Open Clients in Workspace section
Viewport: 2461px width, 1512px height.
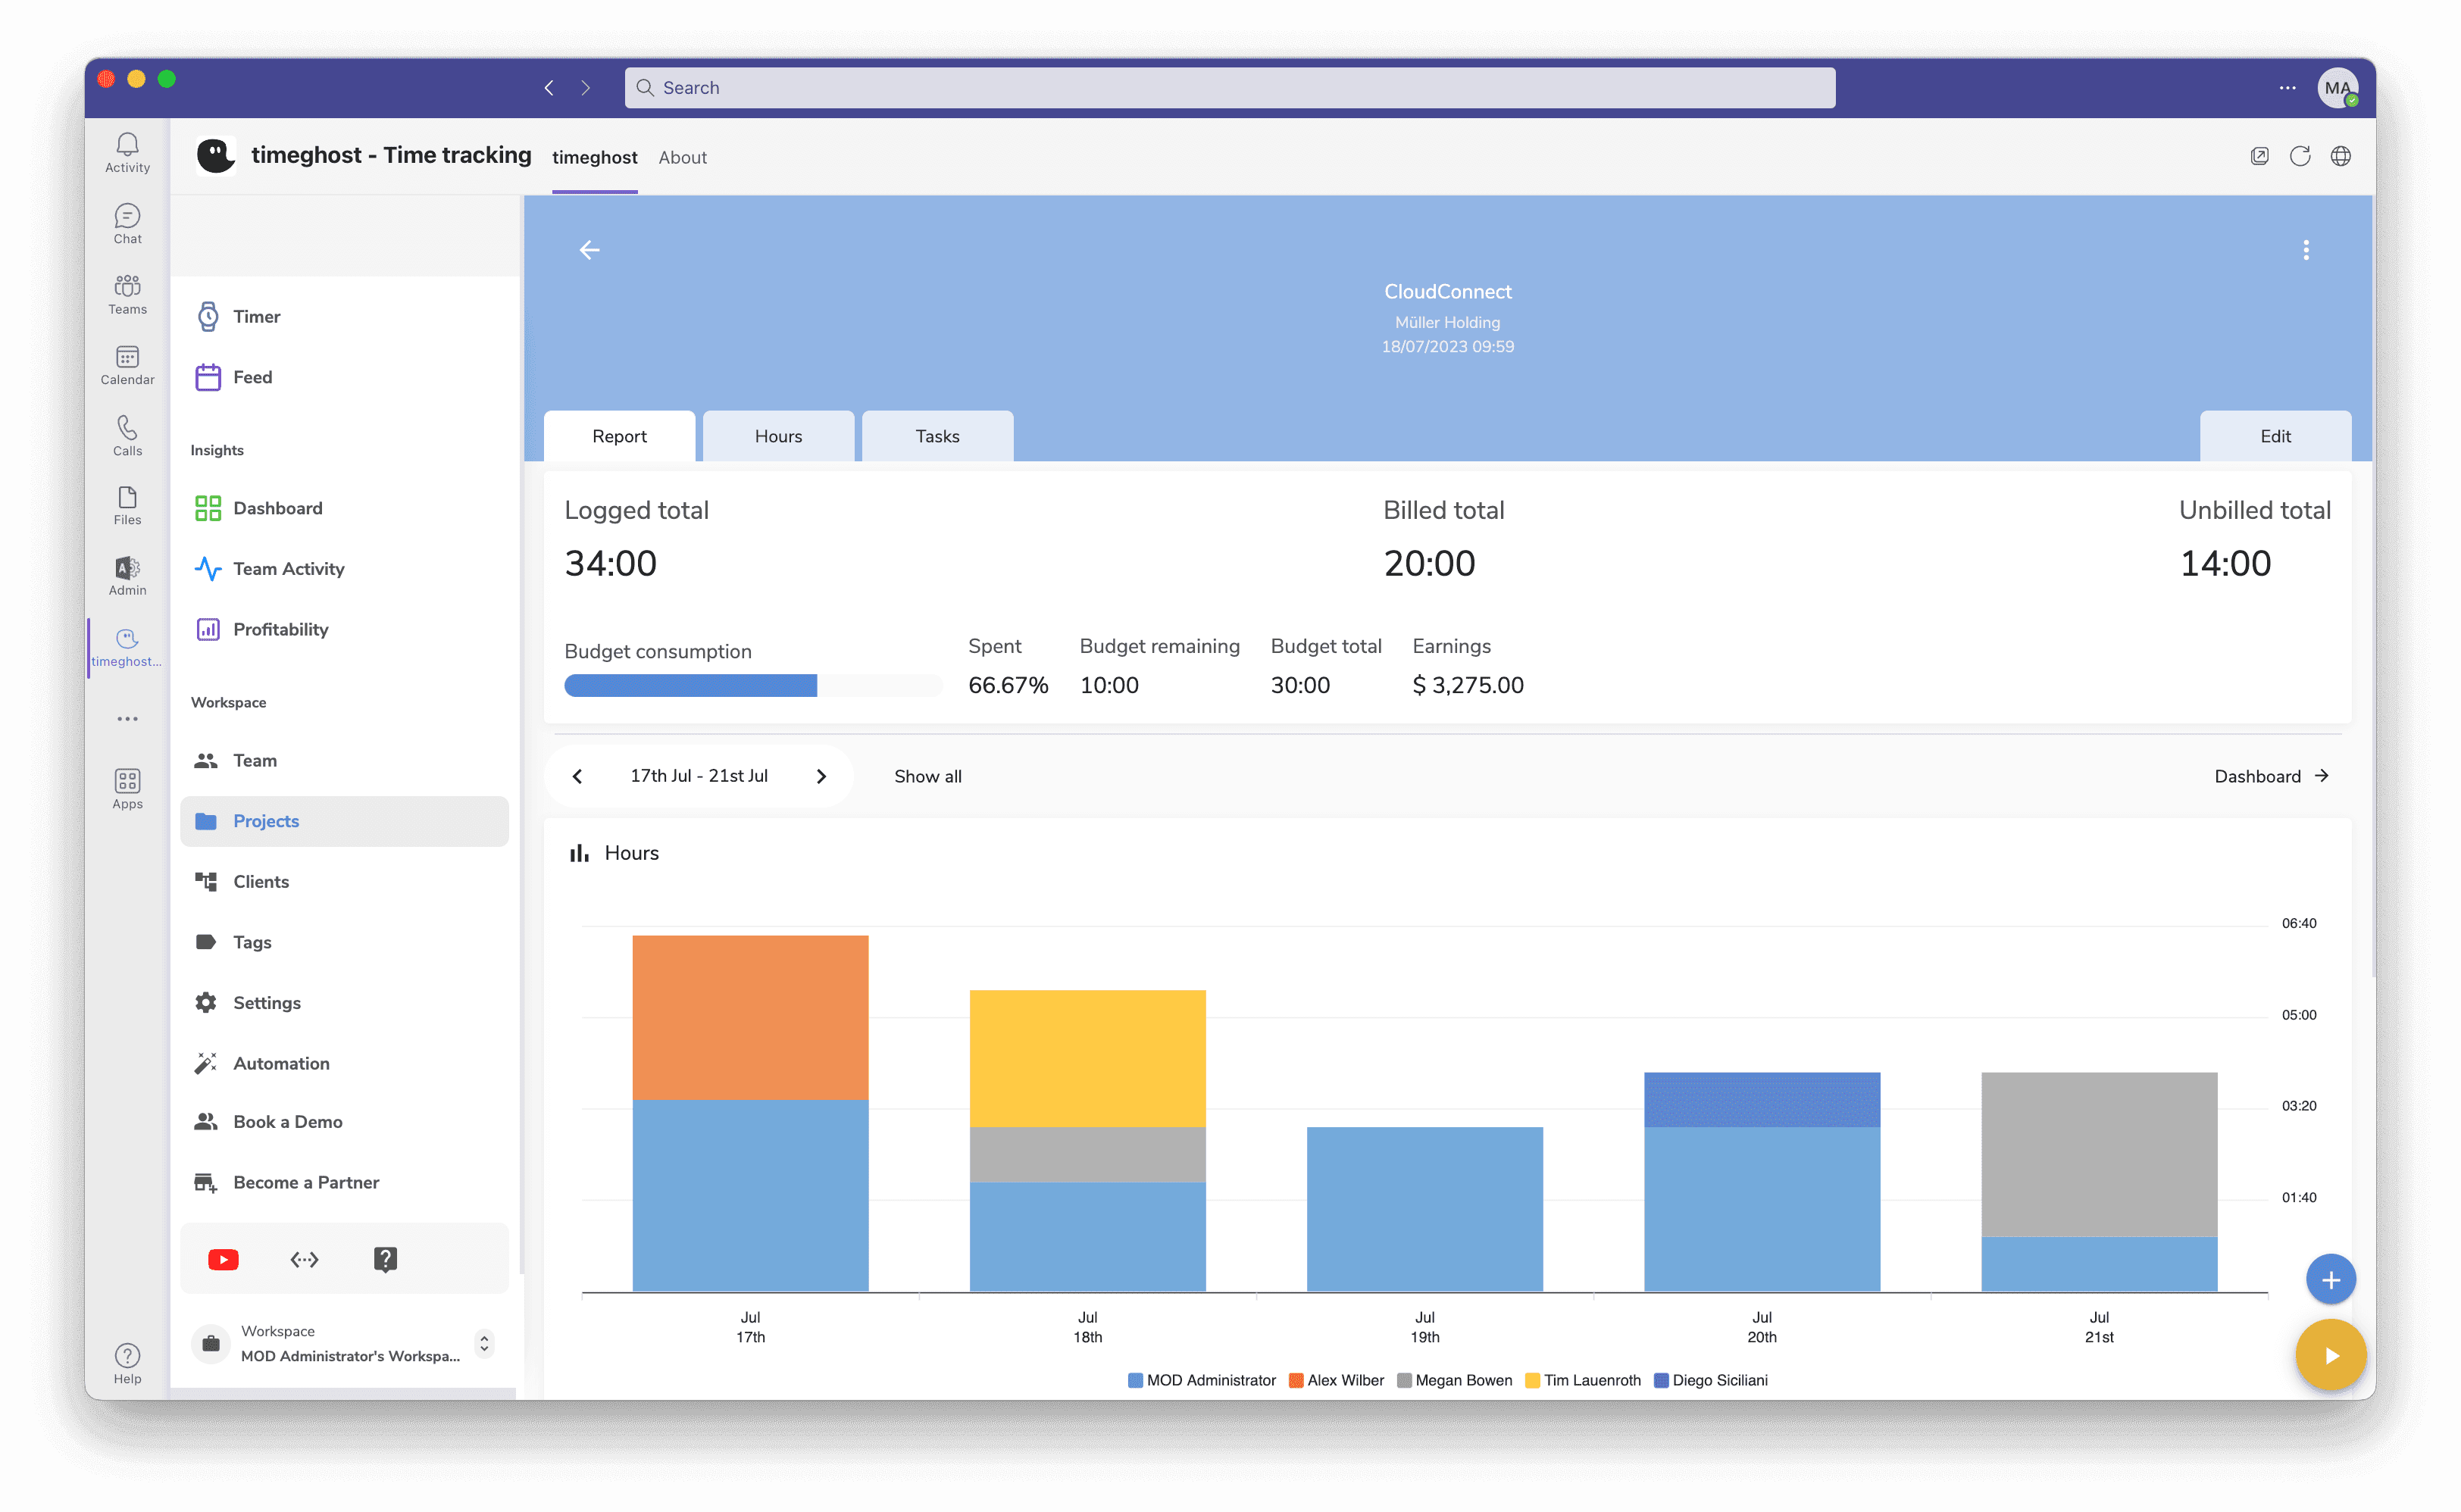[x=344, y=881]
